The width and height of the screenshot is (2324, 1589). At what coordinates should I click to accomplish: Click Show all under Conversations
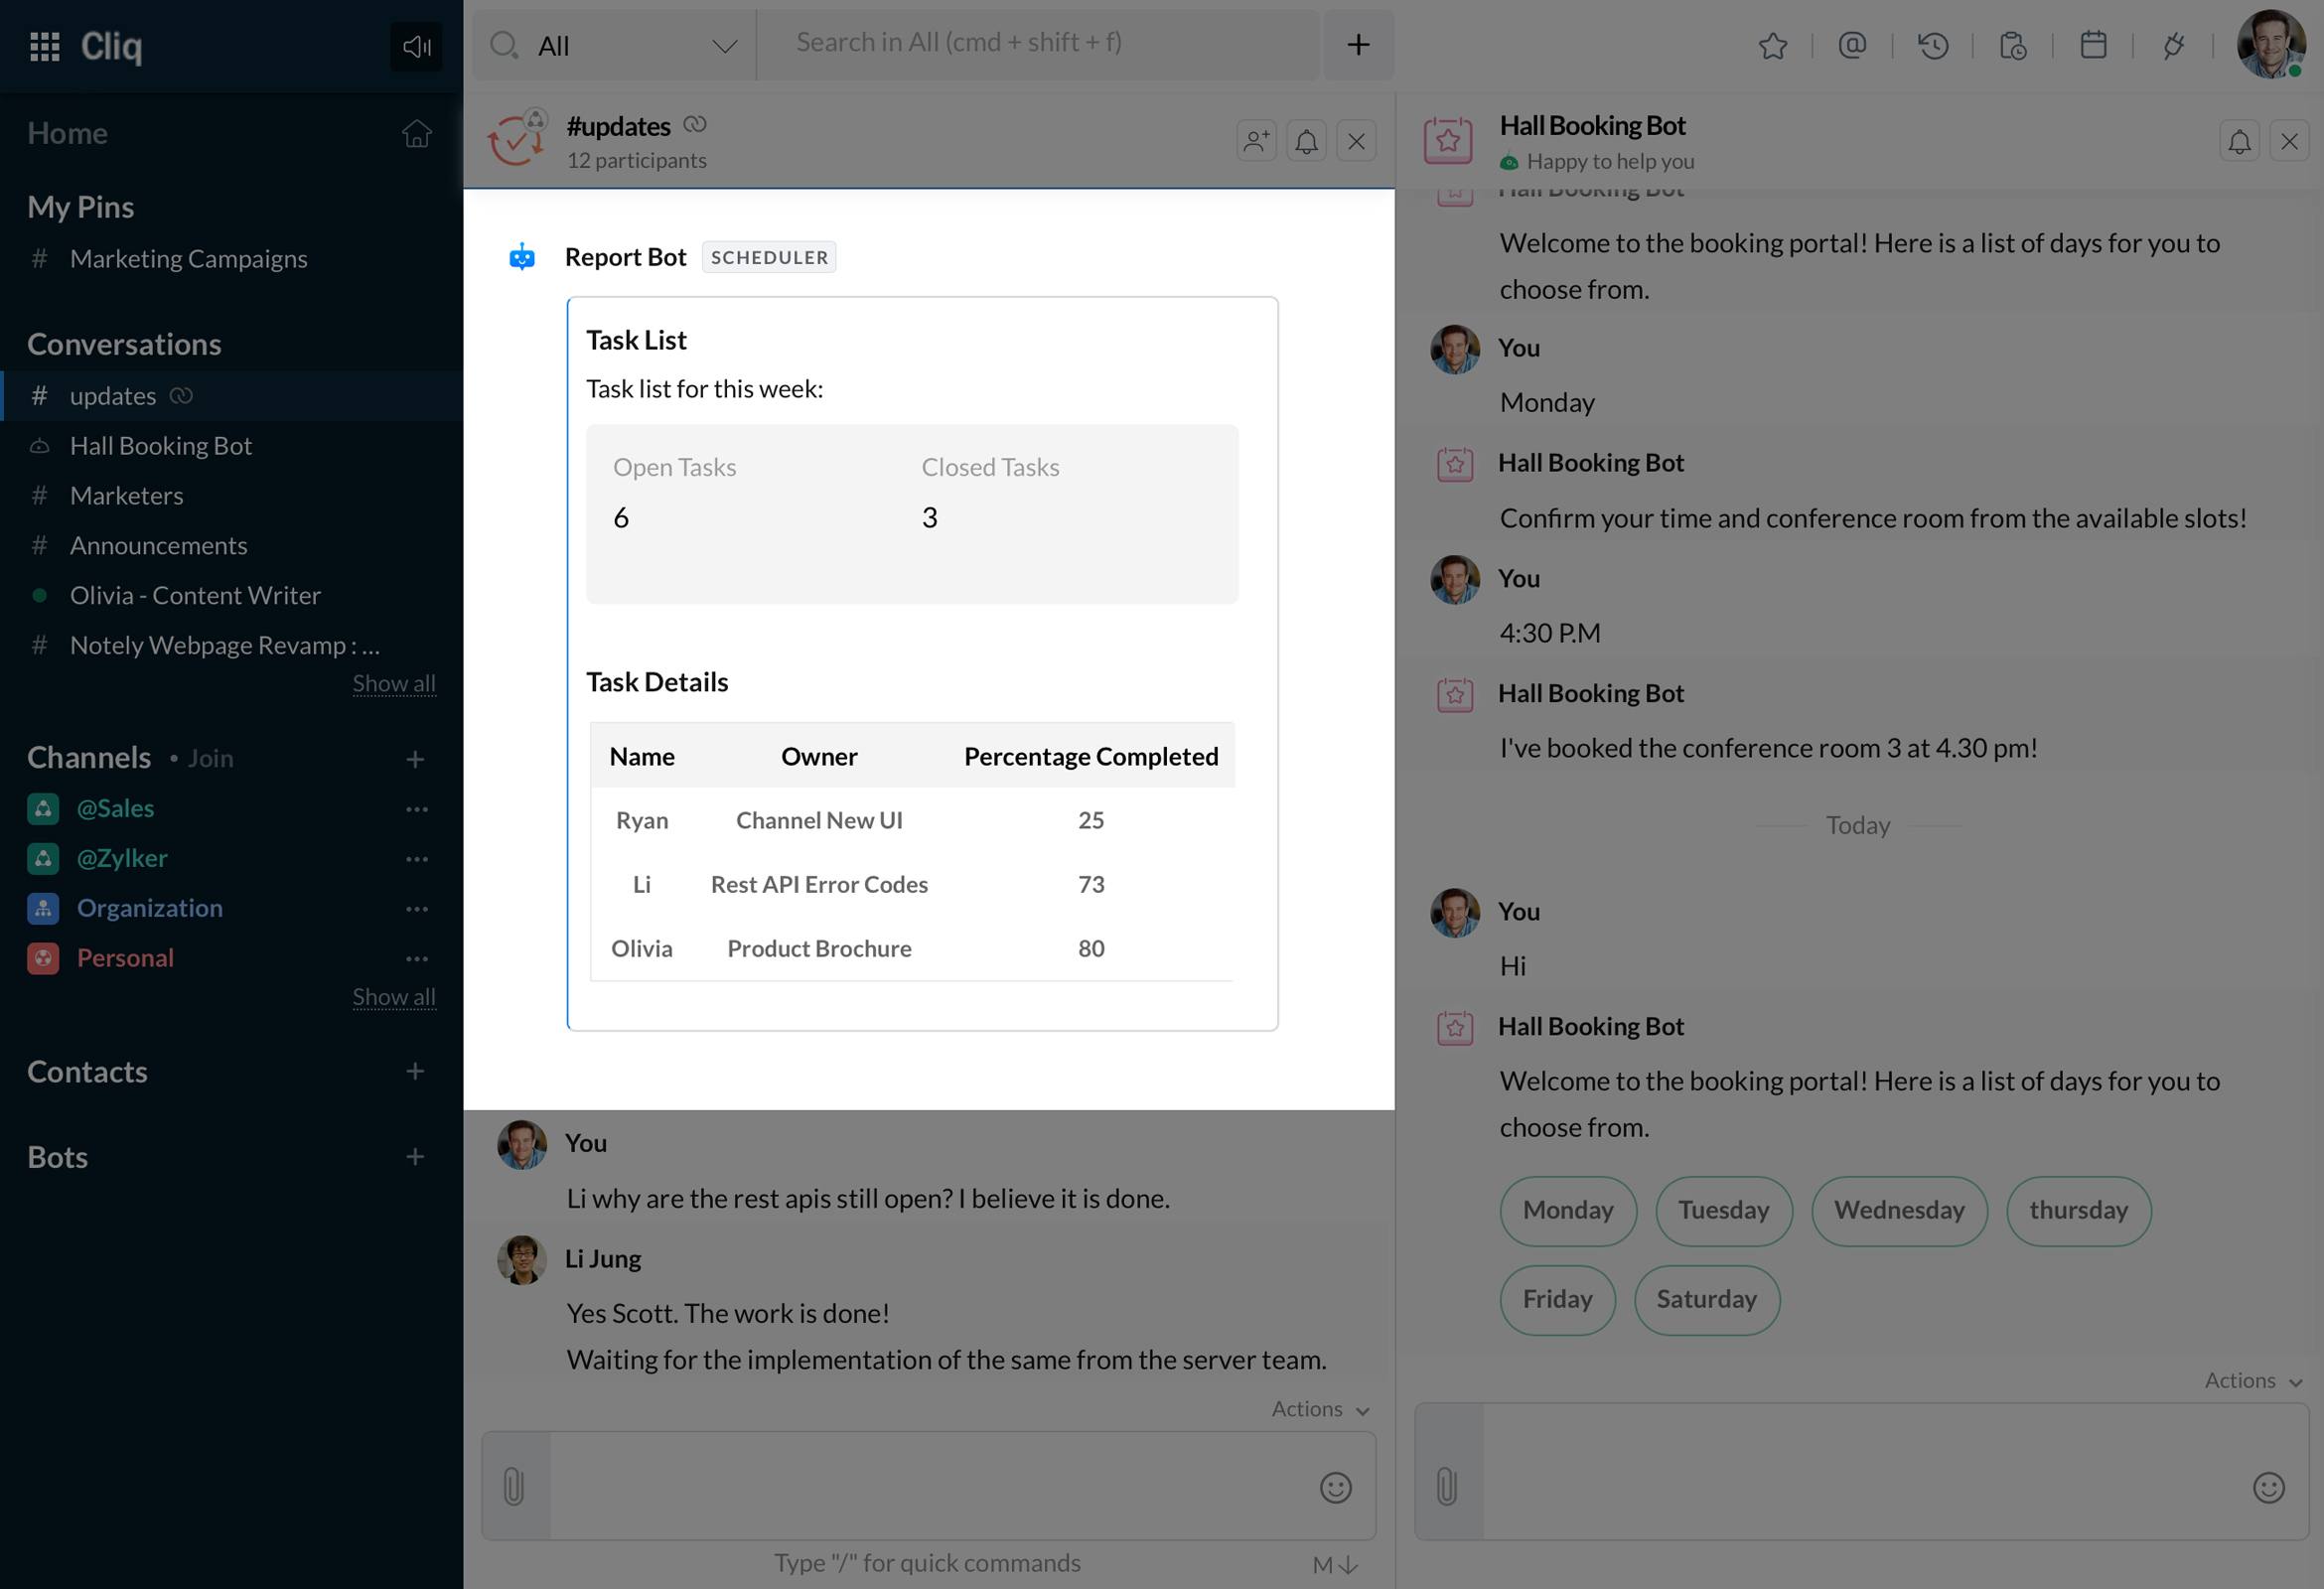click(x=394, y=684)
